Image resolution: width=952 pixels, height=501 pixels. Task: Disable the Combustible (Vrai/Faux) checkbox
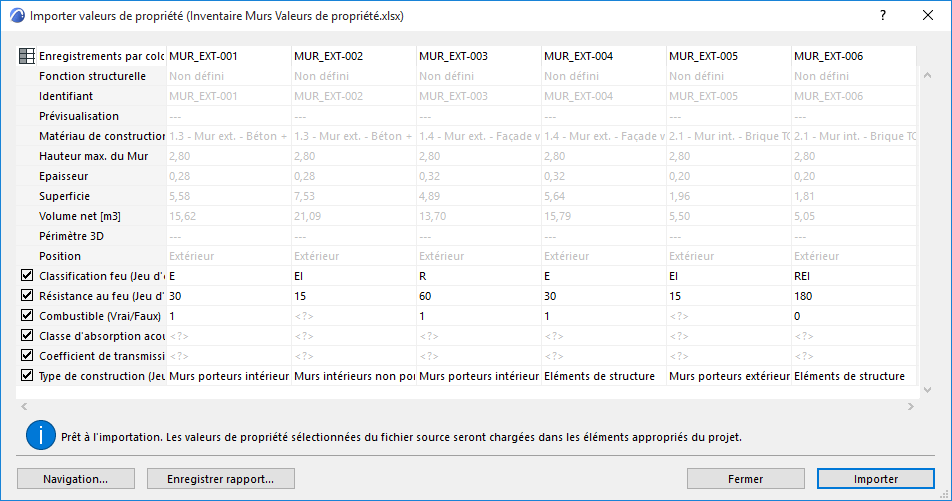point(27,316)
